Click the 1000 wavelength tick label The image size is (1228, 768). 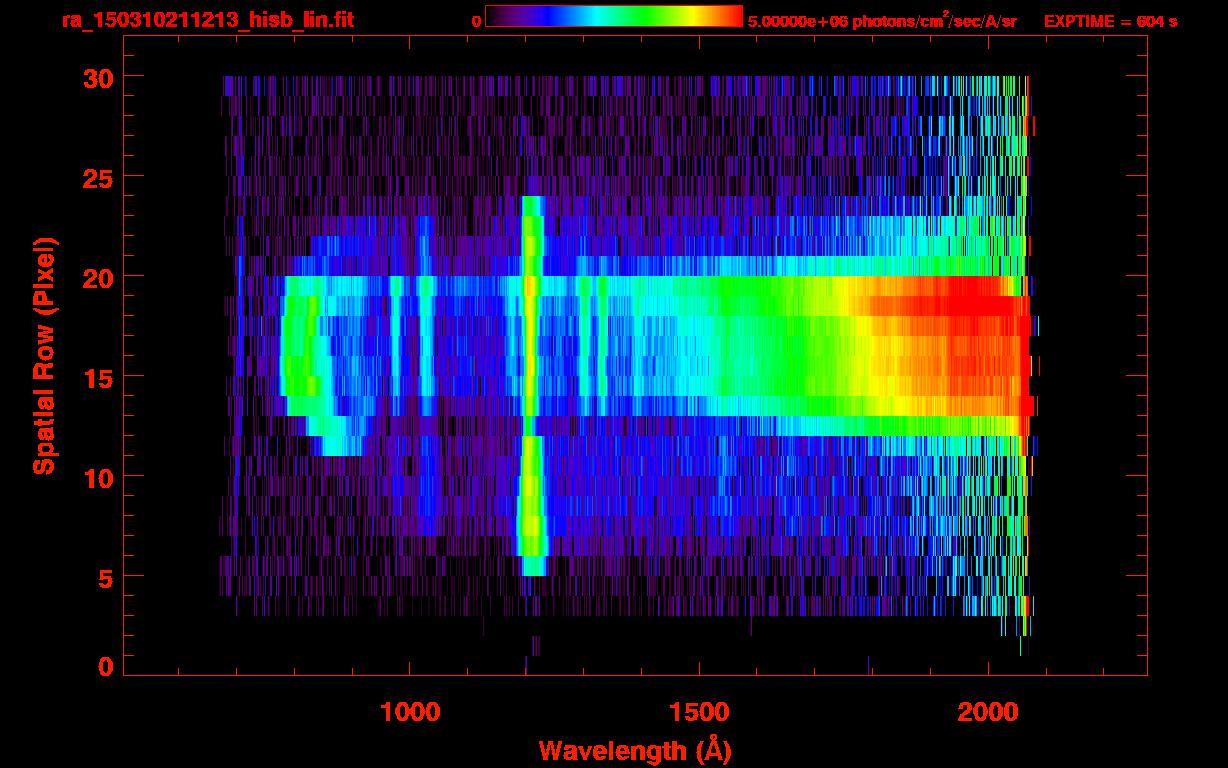[410, 711]
